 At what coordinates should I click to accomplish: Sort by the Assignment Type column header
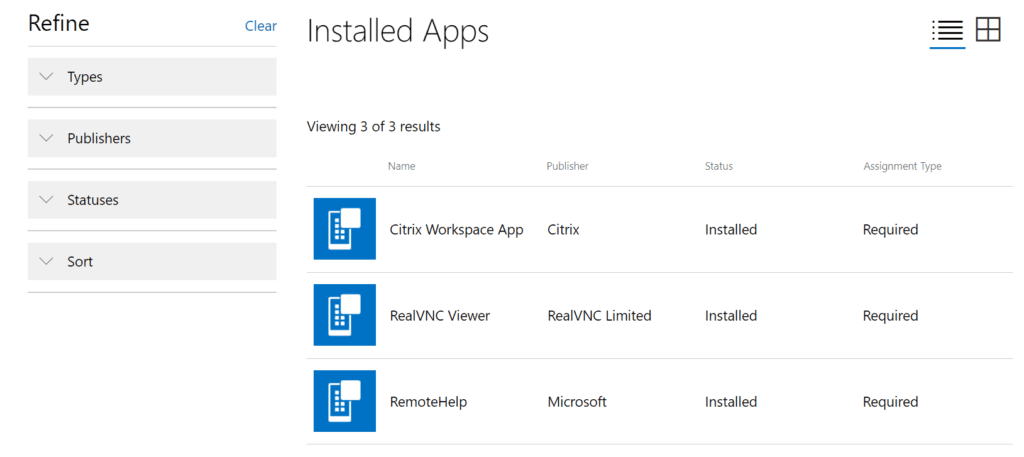pyautogui.click(x=903, y=166)
